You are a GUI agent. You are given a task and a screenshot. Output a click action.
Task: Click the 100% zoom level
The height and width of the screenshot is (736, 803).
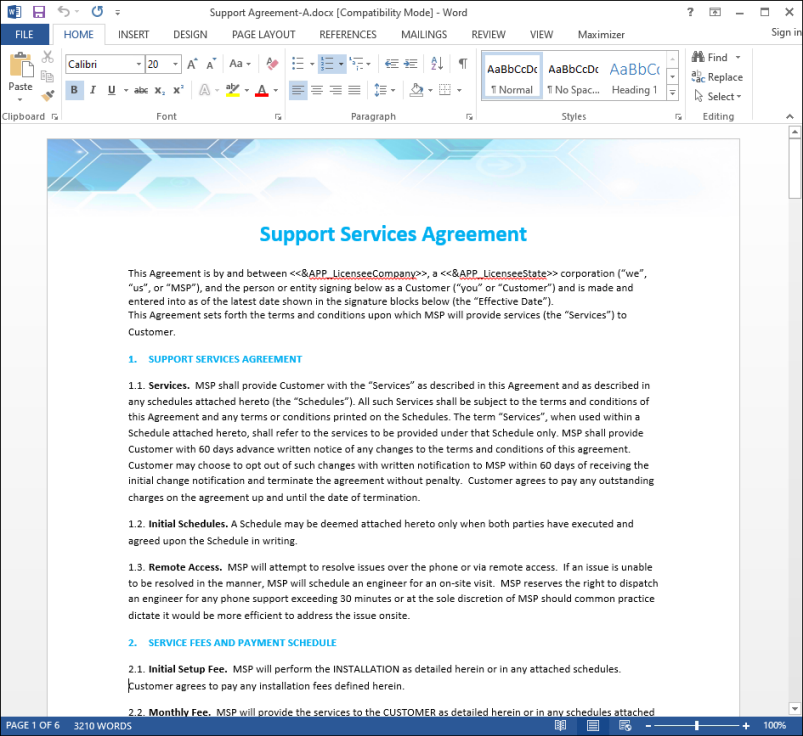pyautogui.click(x=774, y=726)
